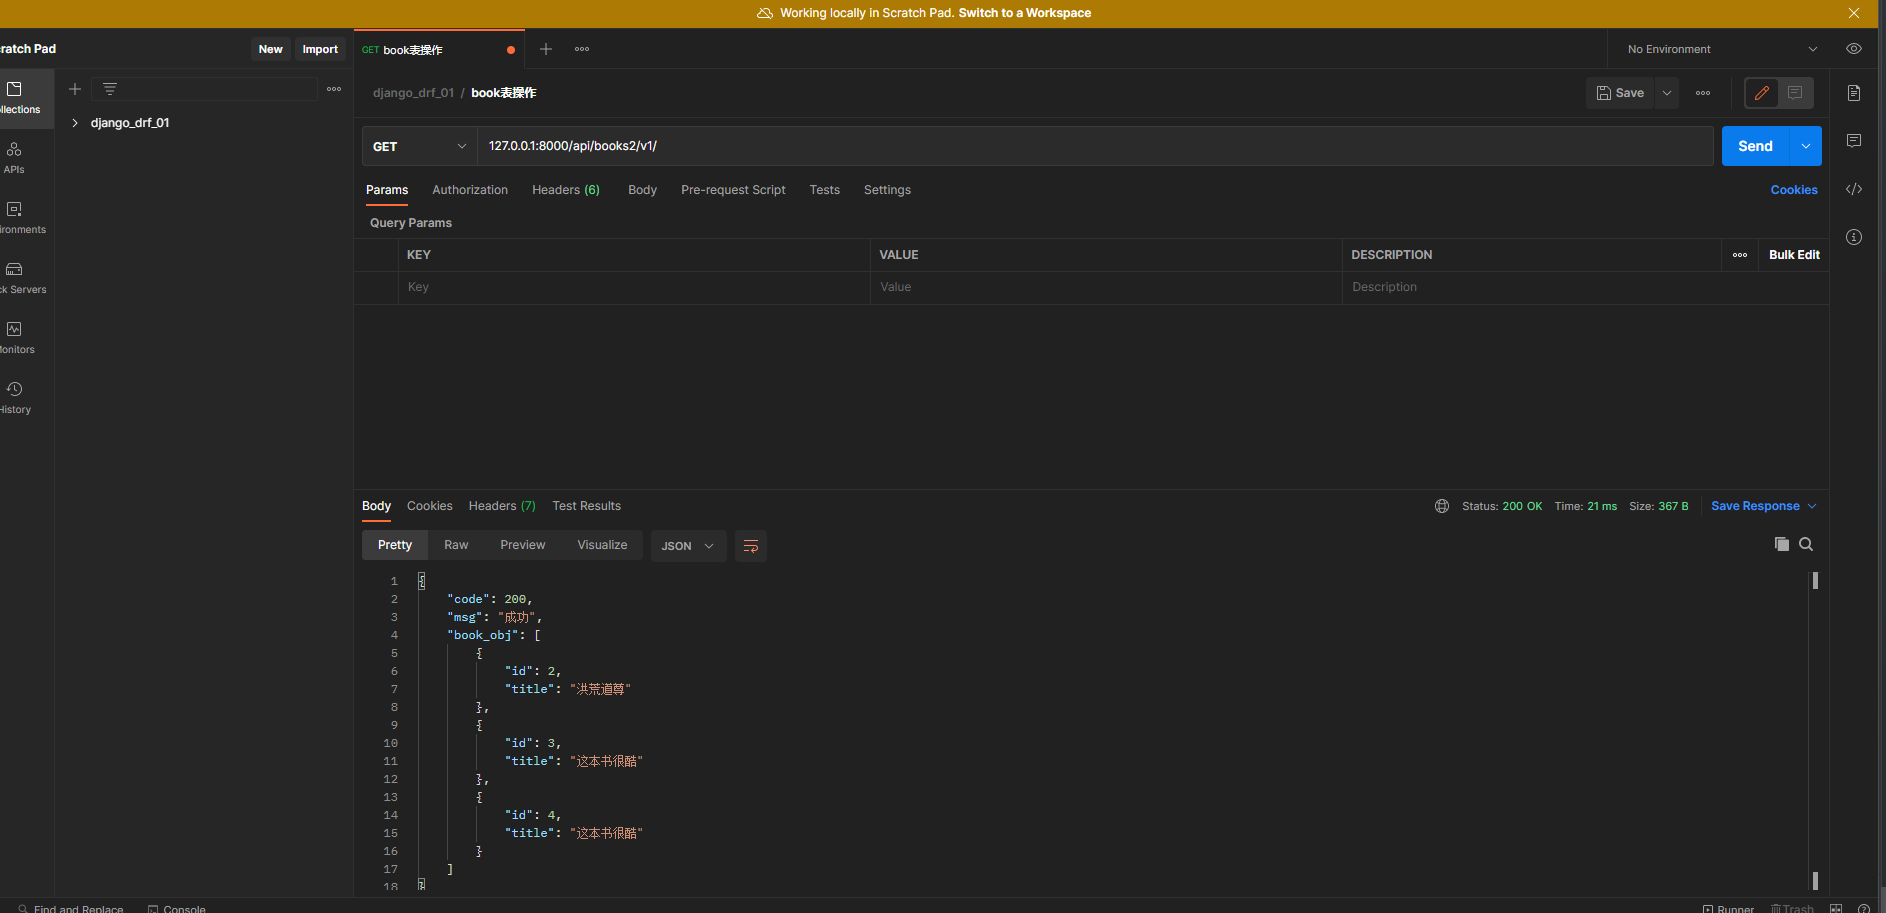Open the GET method dropdown
1886x913 pixels.
click(420, 146)
